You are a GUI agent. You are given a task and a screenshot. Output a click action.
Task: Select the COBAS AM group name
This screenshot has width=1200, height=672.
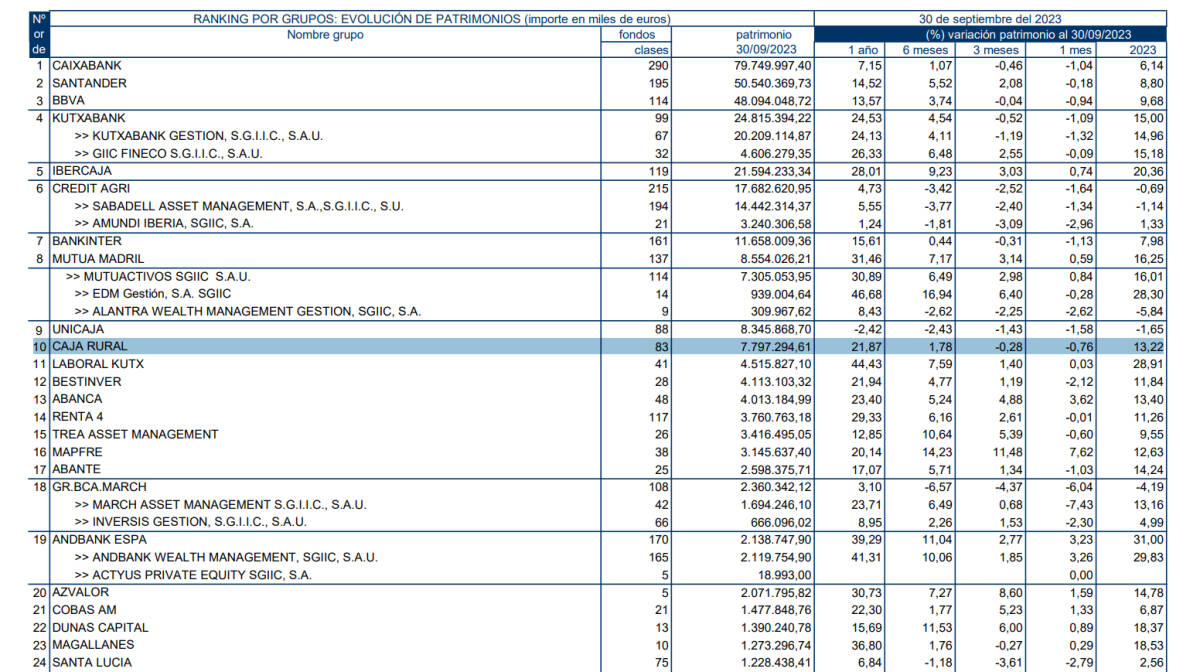coord(84,610)
